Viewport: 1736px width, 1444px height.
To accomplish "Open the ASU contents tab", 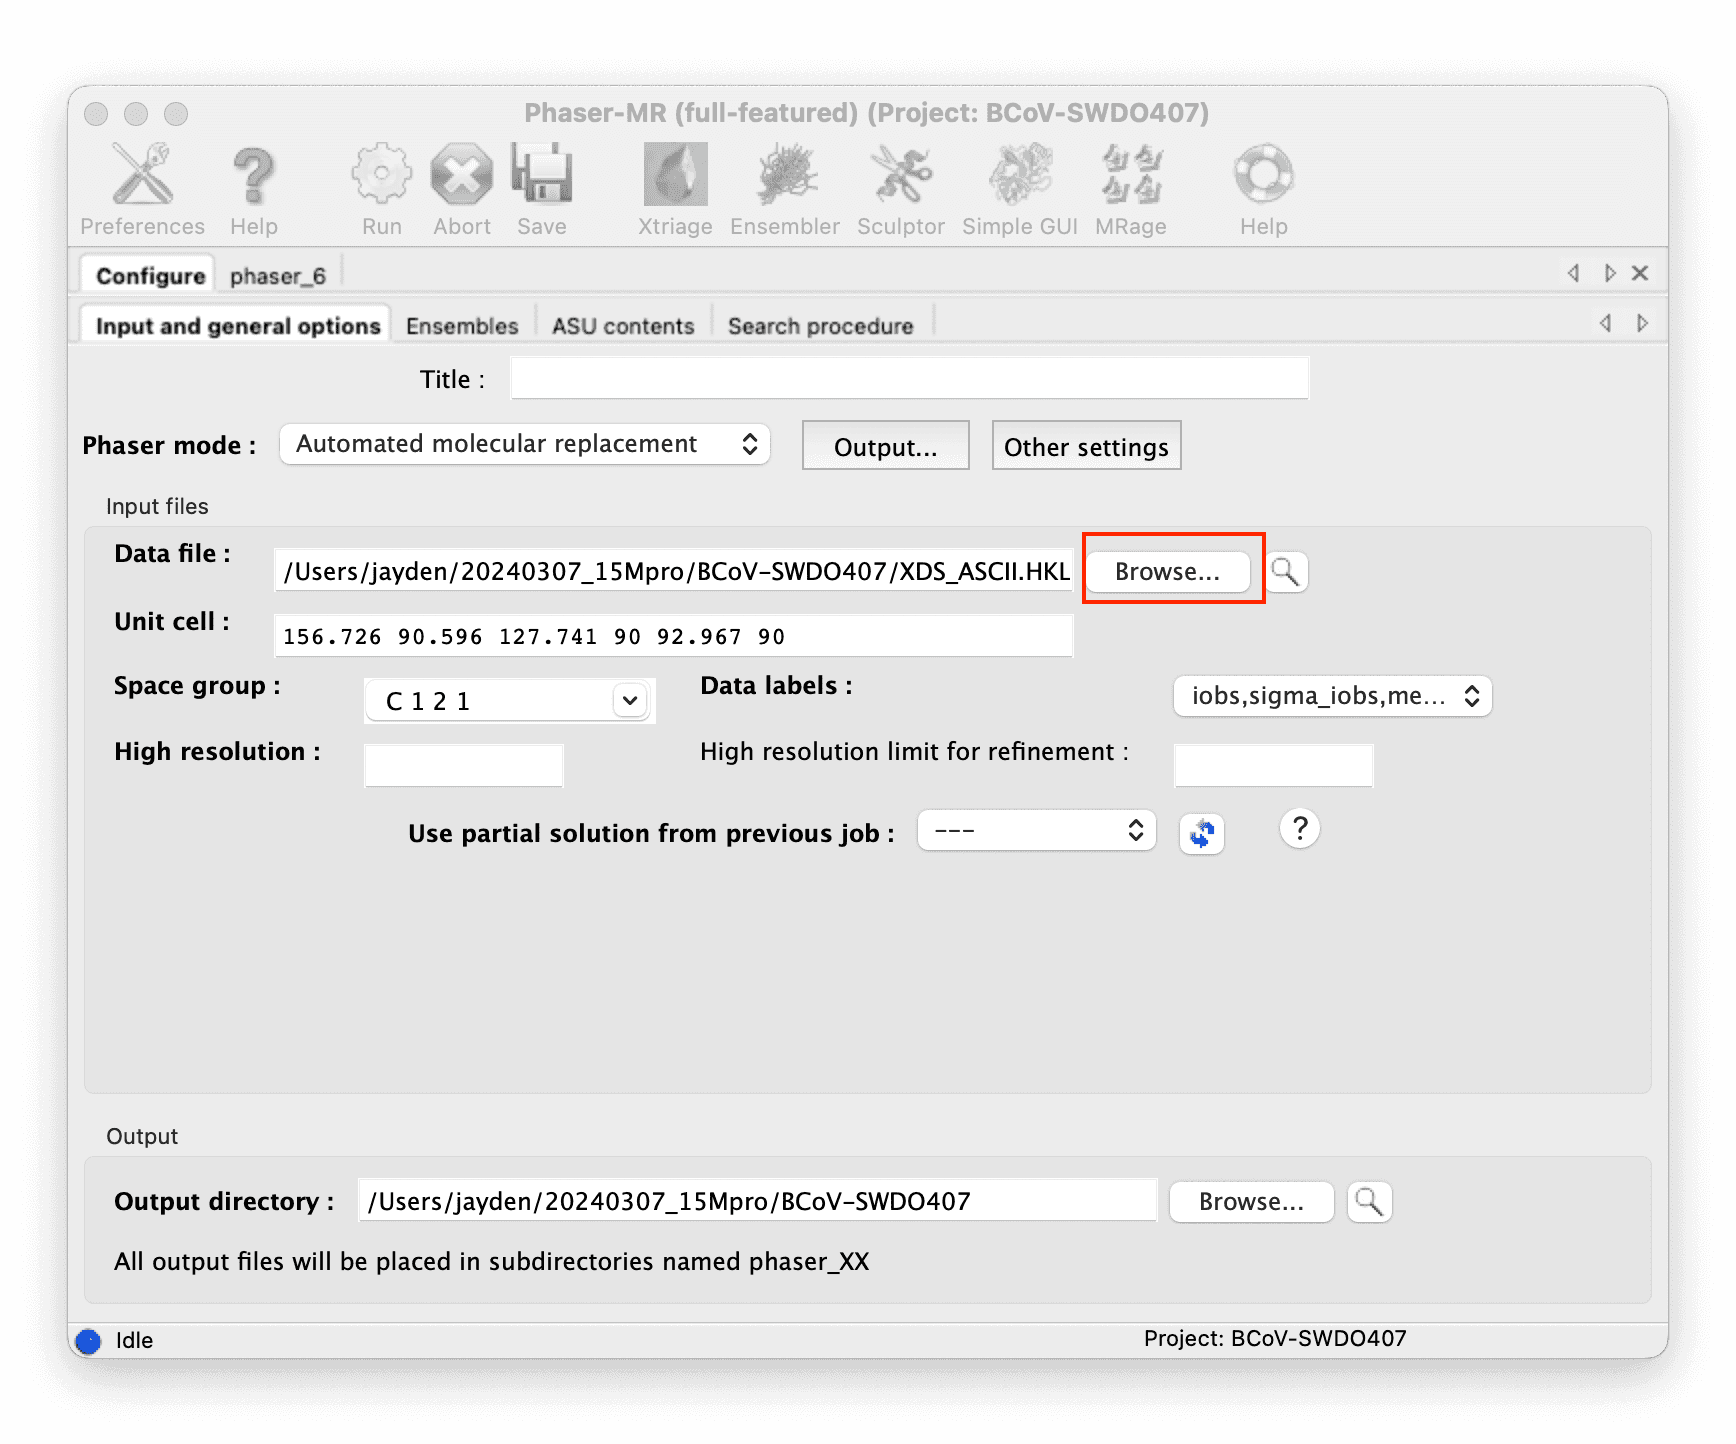I will 623,326.
